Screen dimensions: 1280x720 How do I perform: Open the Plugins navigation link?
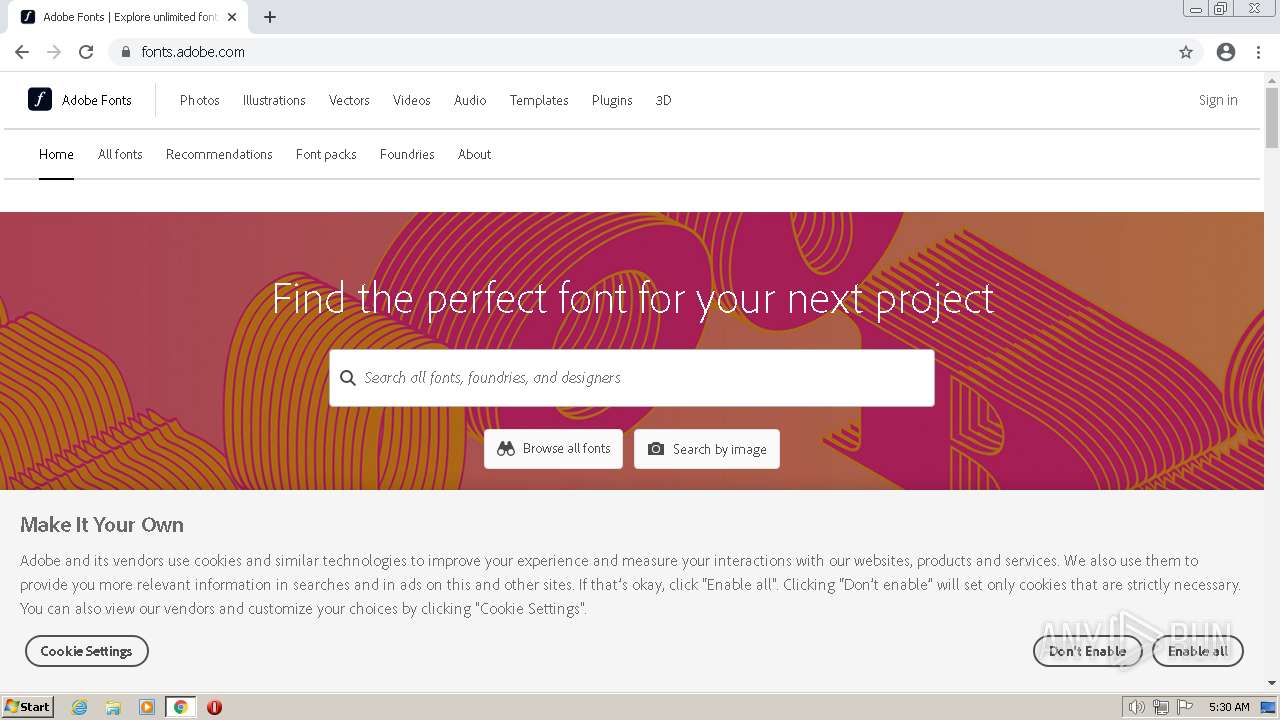(x=612, y=100)
